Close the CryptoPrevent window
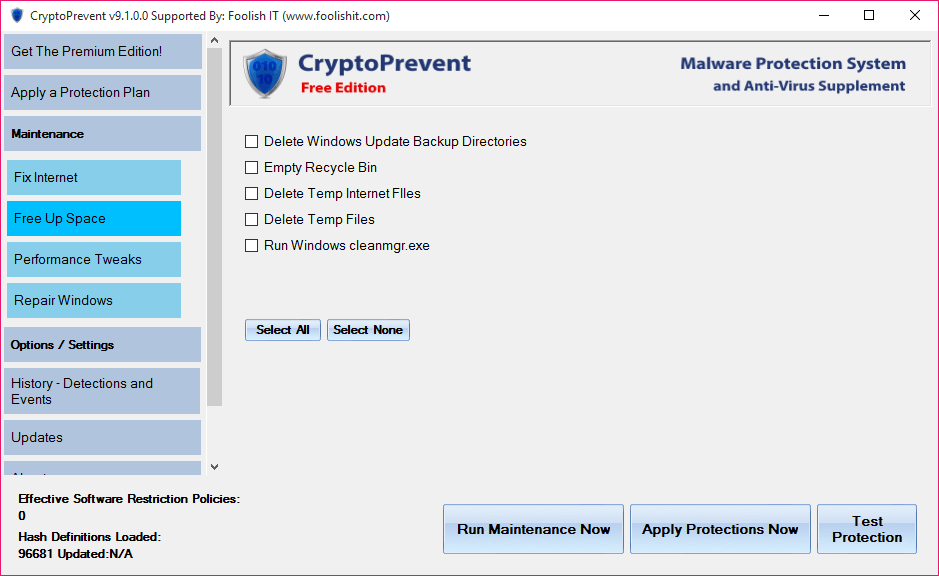This screenshot has height=576, width=939. 914,16
